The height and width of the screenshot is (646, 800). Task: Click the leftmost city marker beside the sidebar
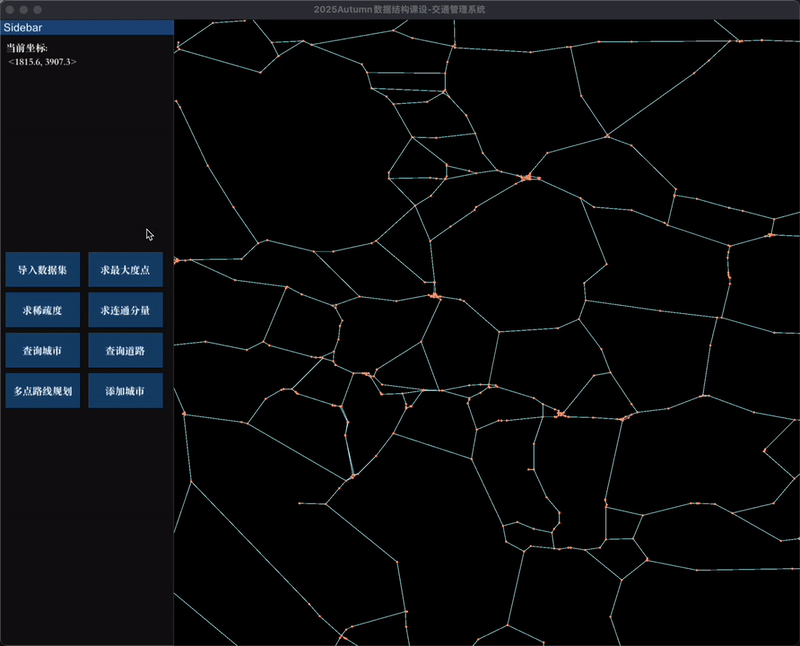pyautogui.click(x=177, y=262)
